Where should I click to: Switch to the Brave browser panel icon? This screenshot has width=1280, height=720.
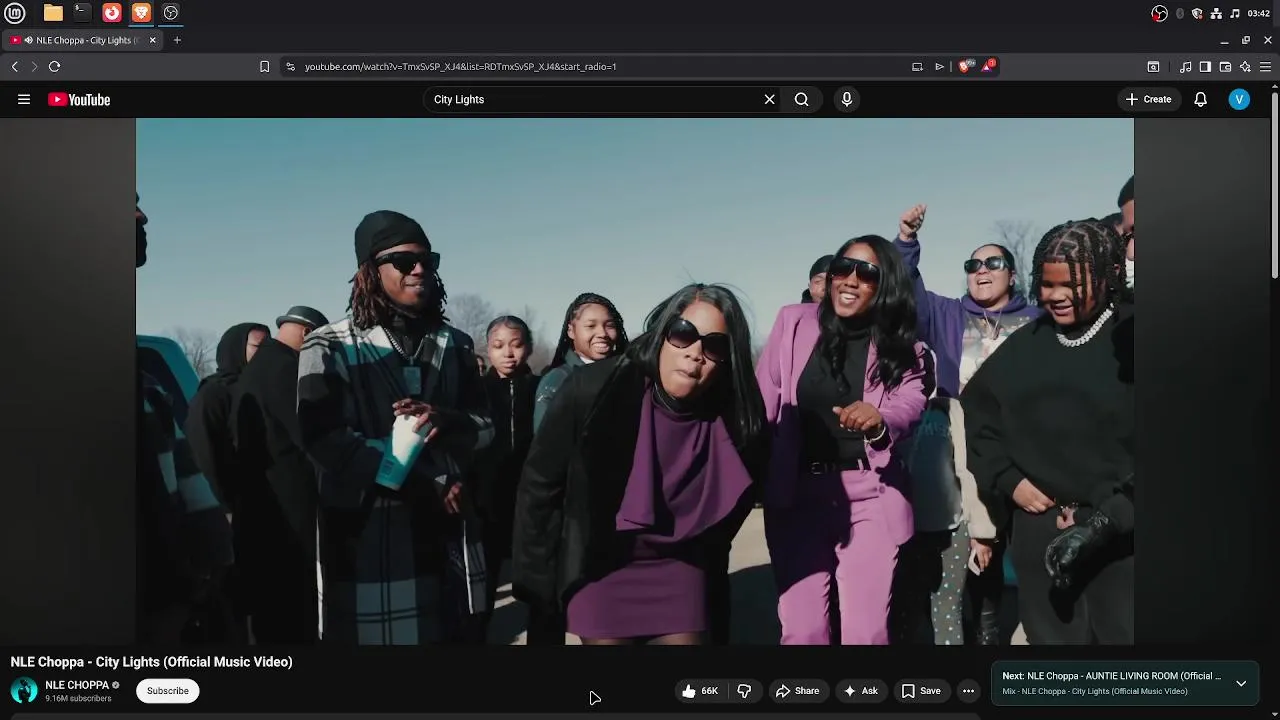[141, 13]
